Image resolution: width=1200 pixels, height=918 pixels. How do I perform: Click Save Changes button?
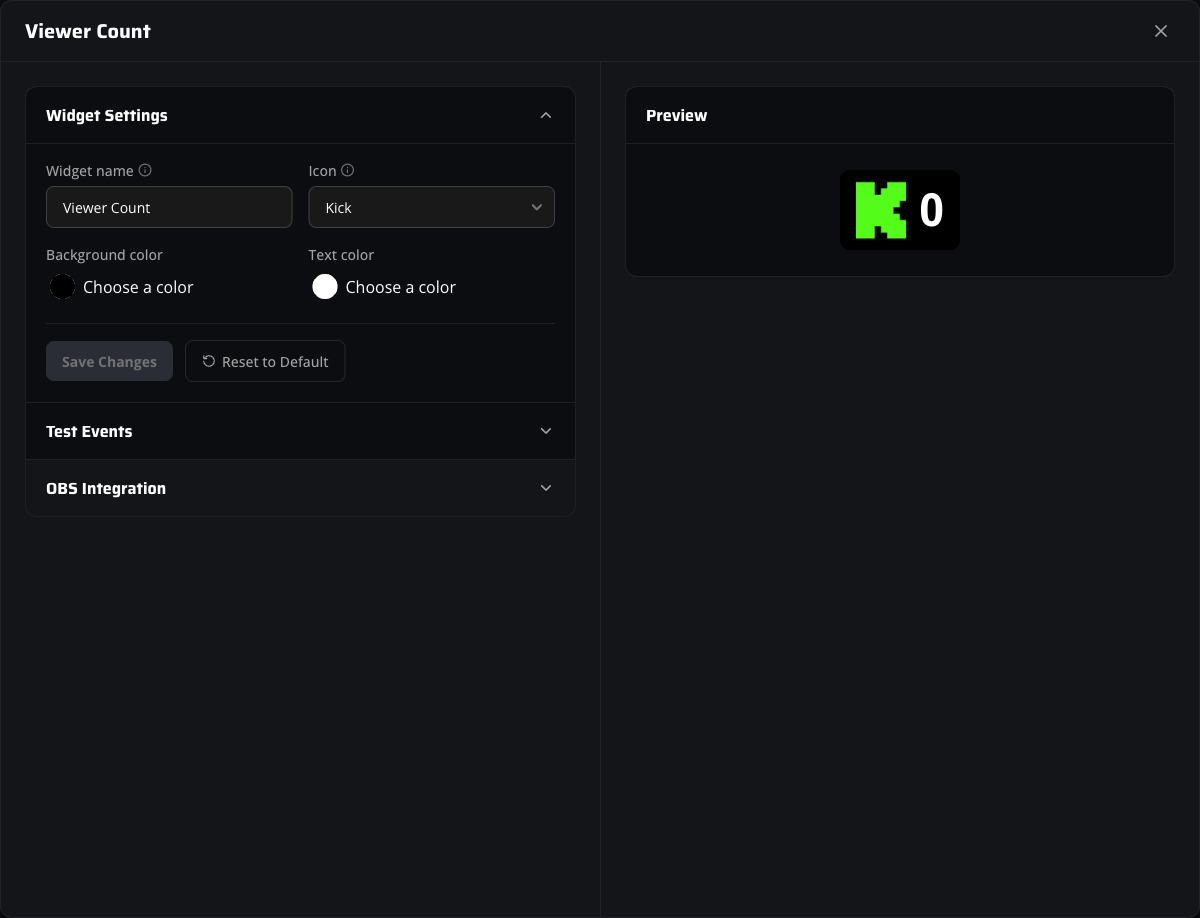coord(109,361)
